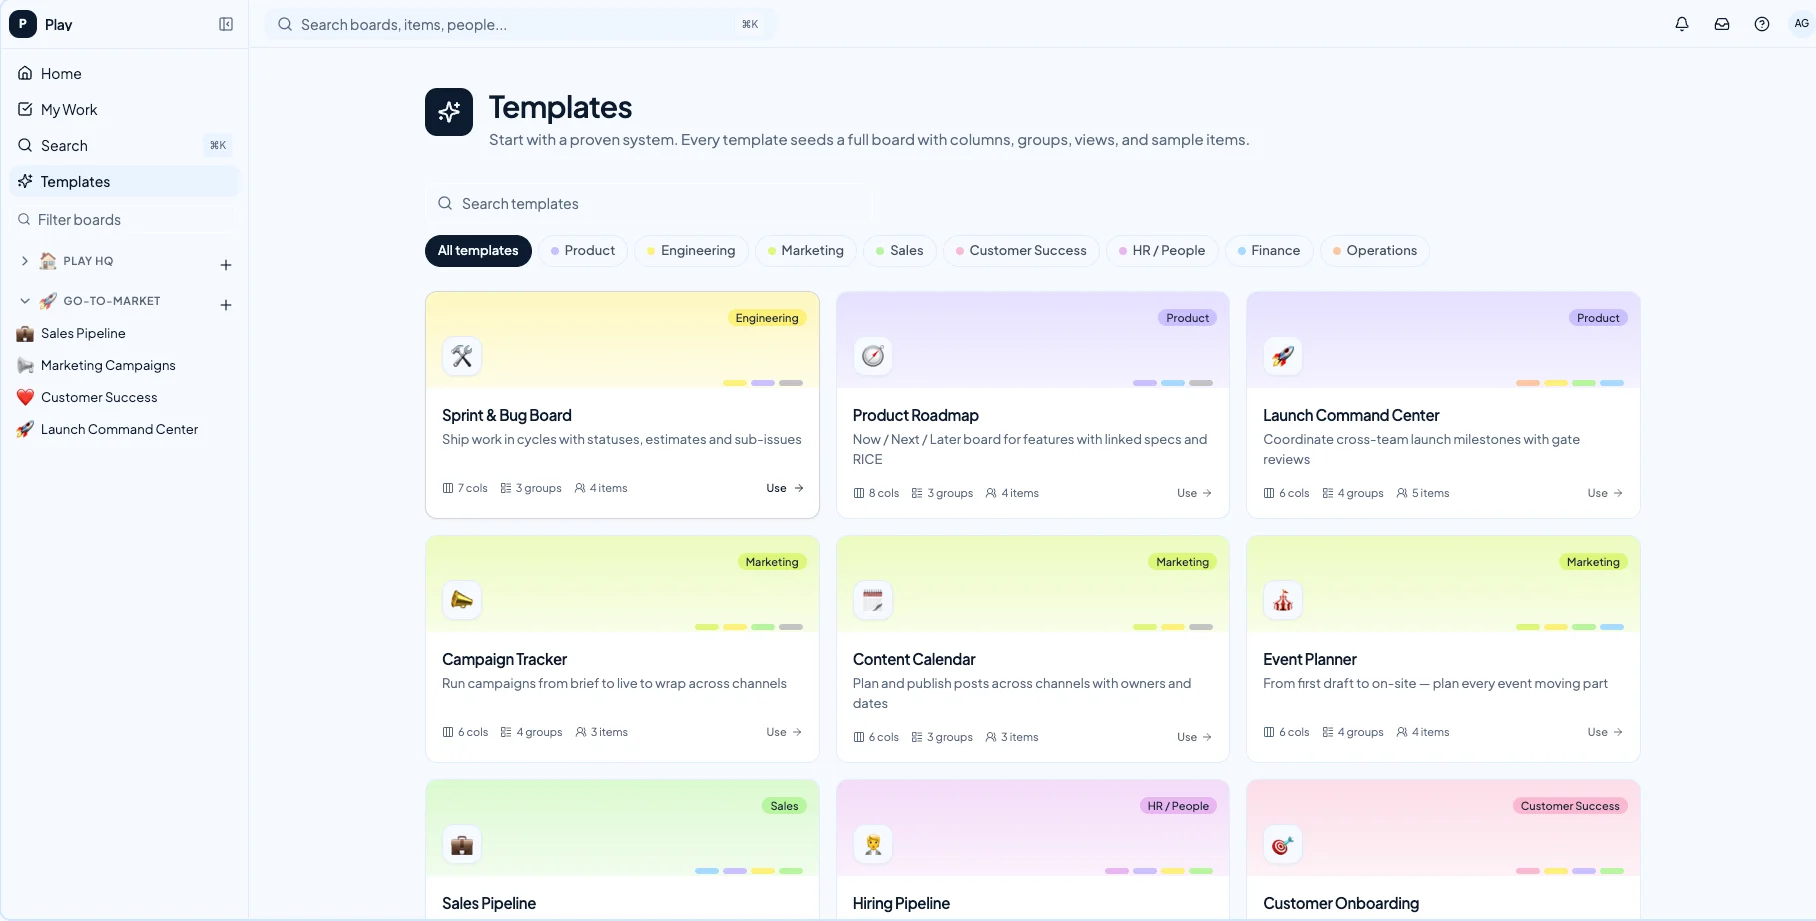Image resolution: width=1816 pixels, height=921 pixels.
Task: Click the Hiring Pipeline person icon
Action: pyautogui.click(x=873, y=844)
